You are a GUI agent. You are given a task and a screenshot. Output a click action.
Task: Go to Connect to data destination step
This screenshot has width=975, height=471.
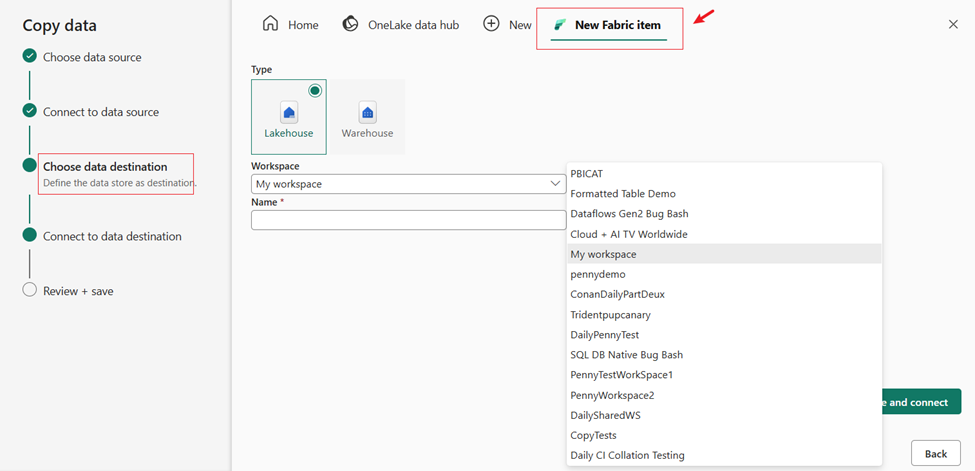pos(112,236)
